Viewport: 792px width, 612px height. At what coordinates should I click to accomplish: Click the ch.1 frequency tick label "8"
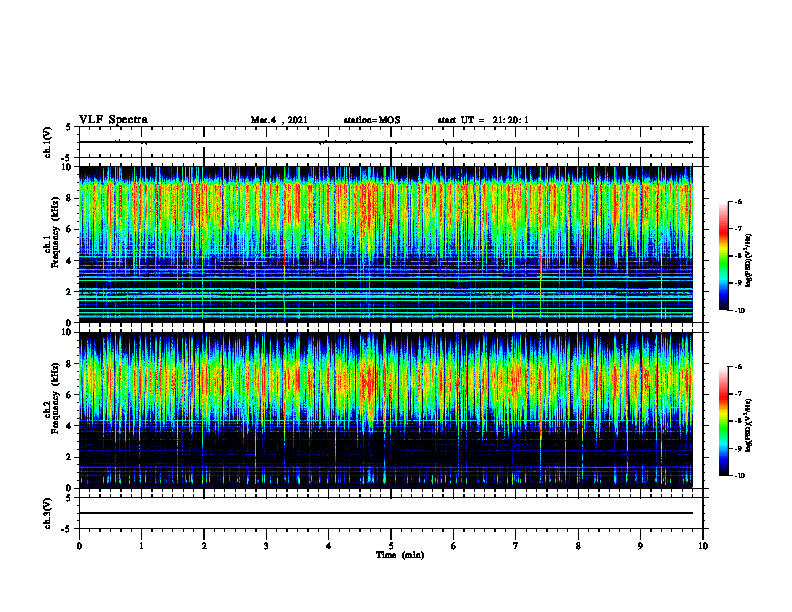pos(70,198)
